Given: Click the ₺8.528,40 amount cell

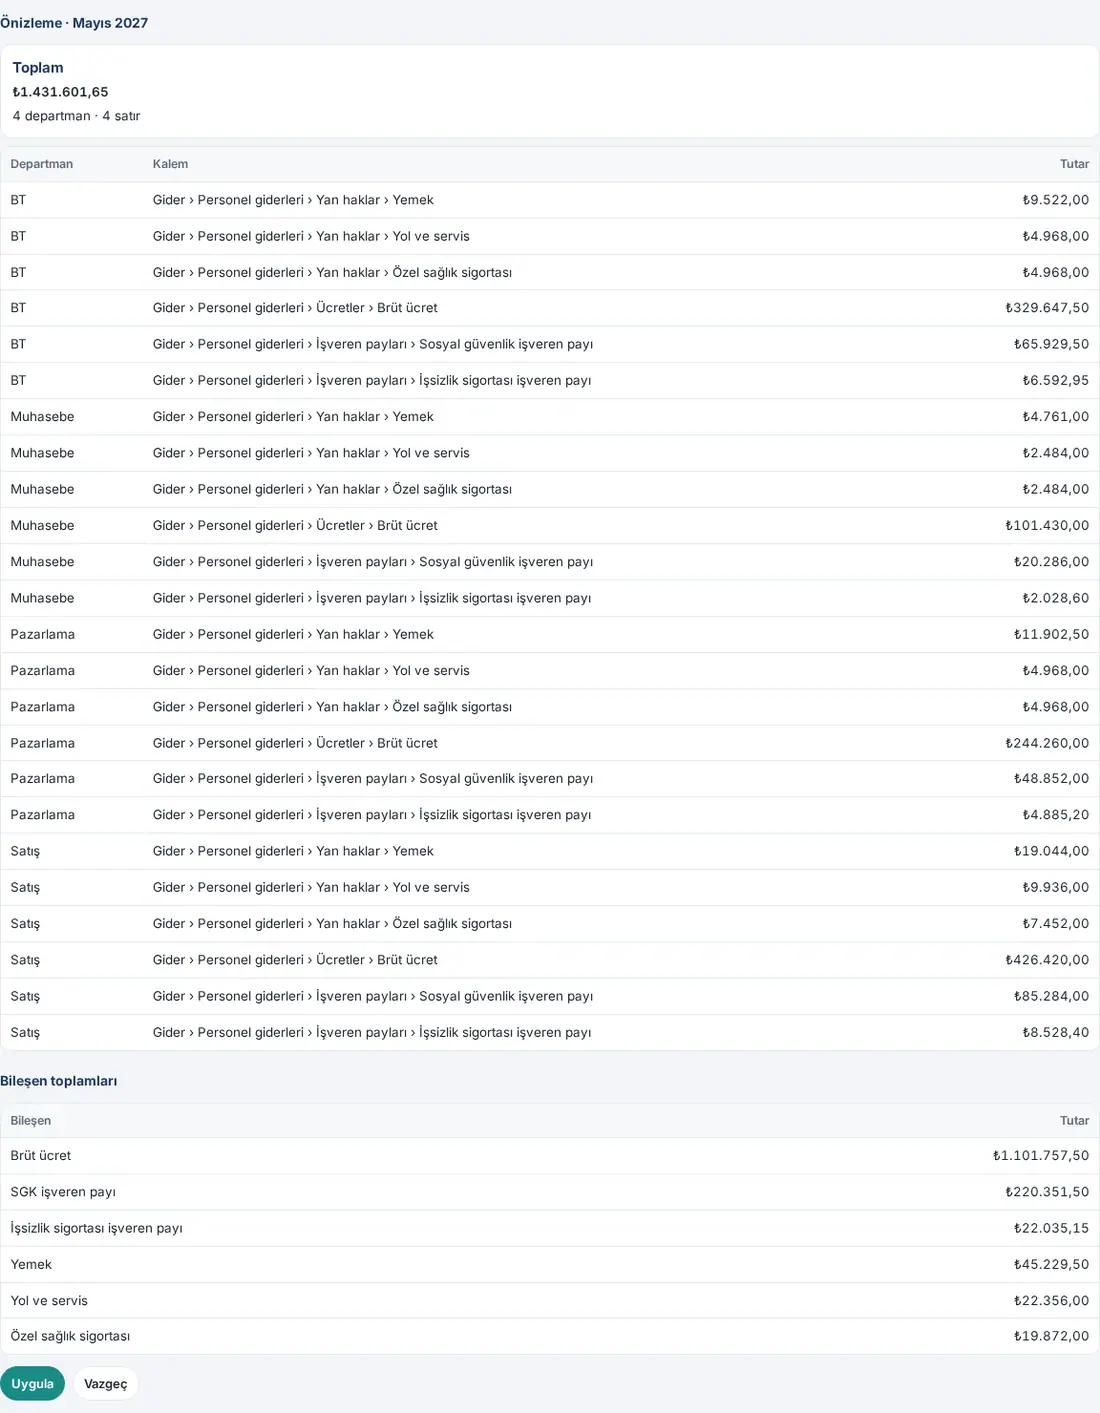Looking at the screenshot, I should coord(1055,1032).
